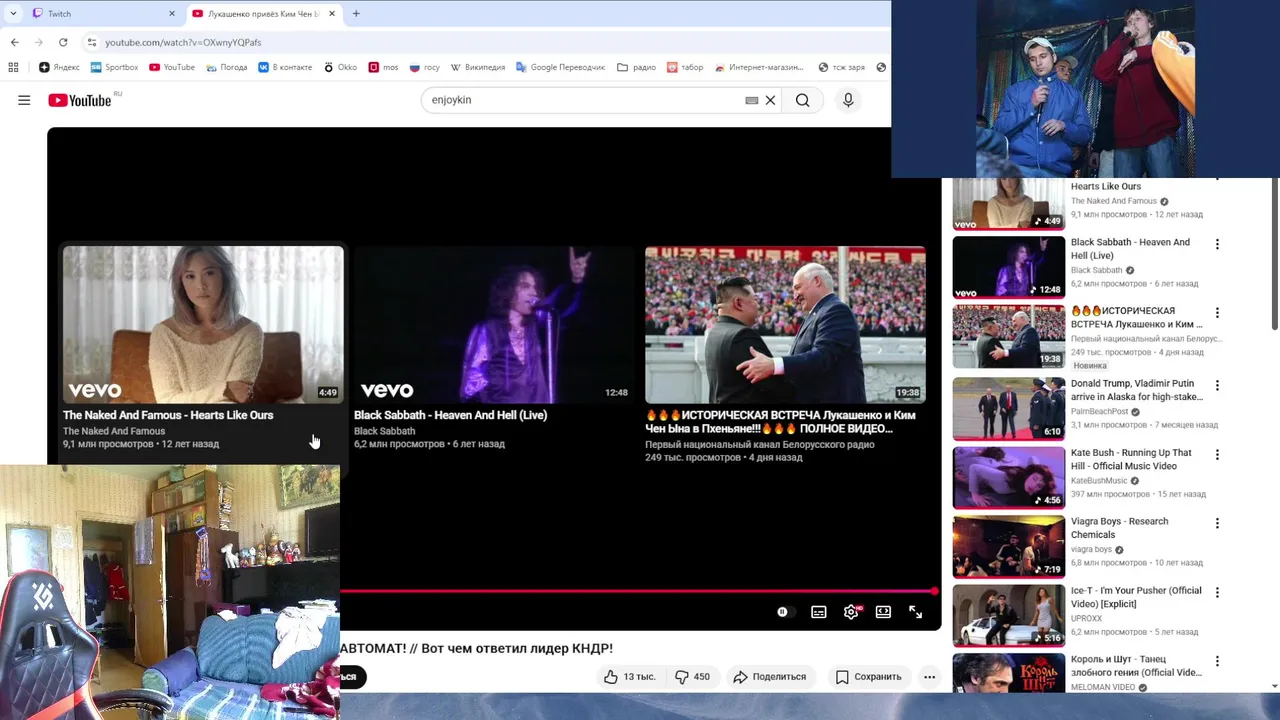The image size is (1280, 720).
Task: Open browser apps grid in bookmarks bar
Action: (13, 67)
